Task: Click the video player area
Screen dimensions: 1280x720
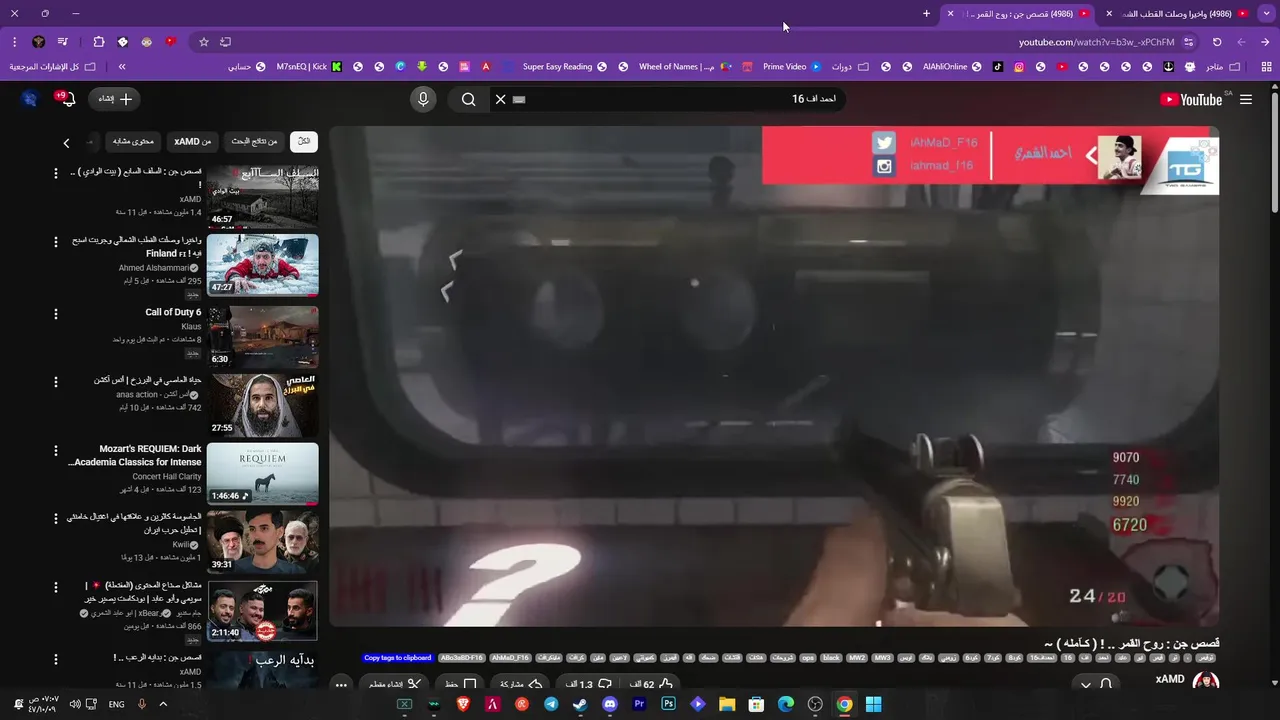Action: pos(774,376)
